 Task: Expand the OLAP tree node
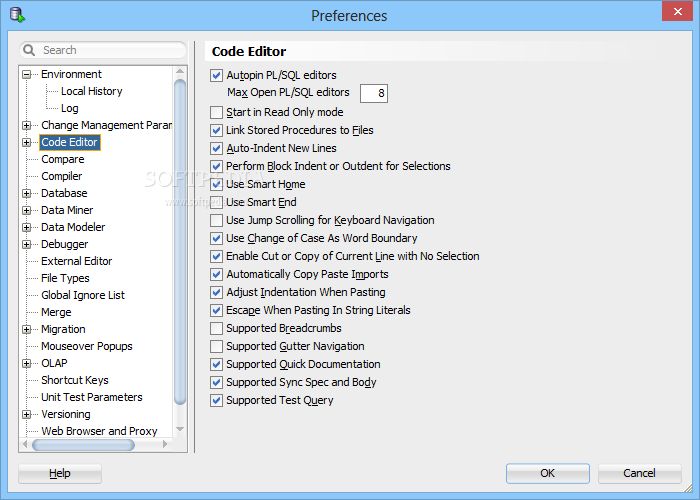(x=27, y=363)
